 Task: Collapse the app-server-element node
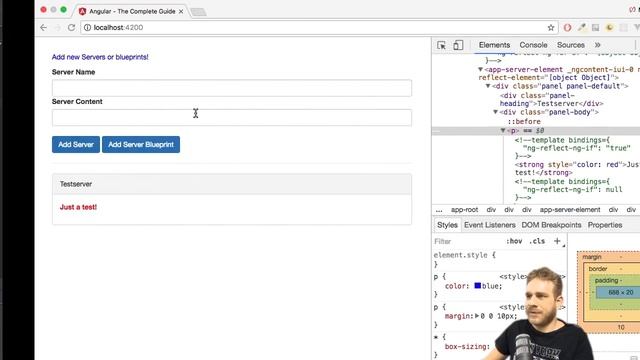click(x=480, y=69)
